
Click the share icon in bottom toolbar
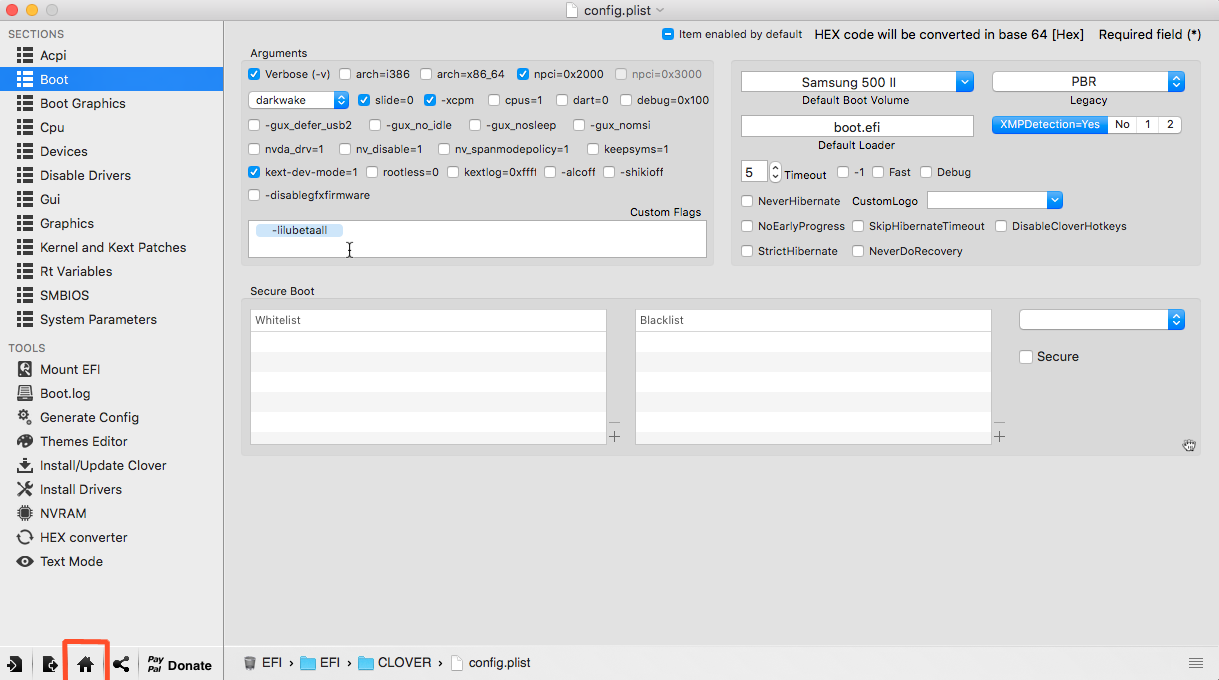click(121, 664)
